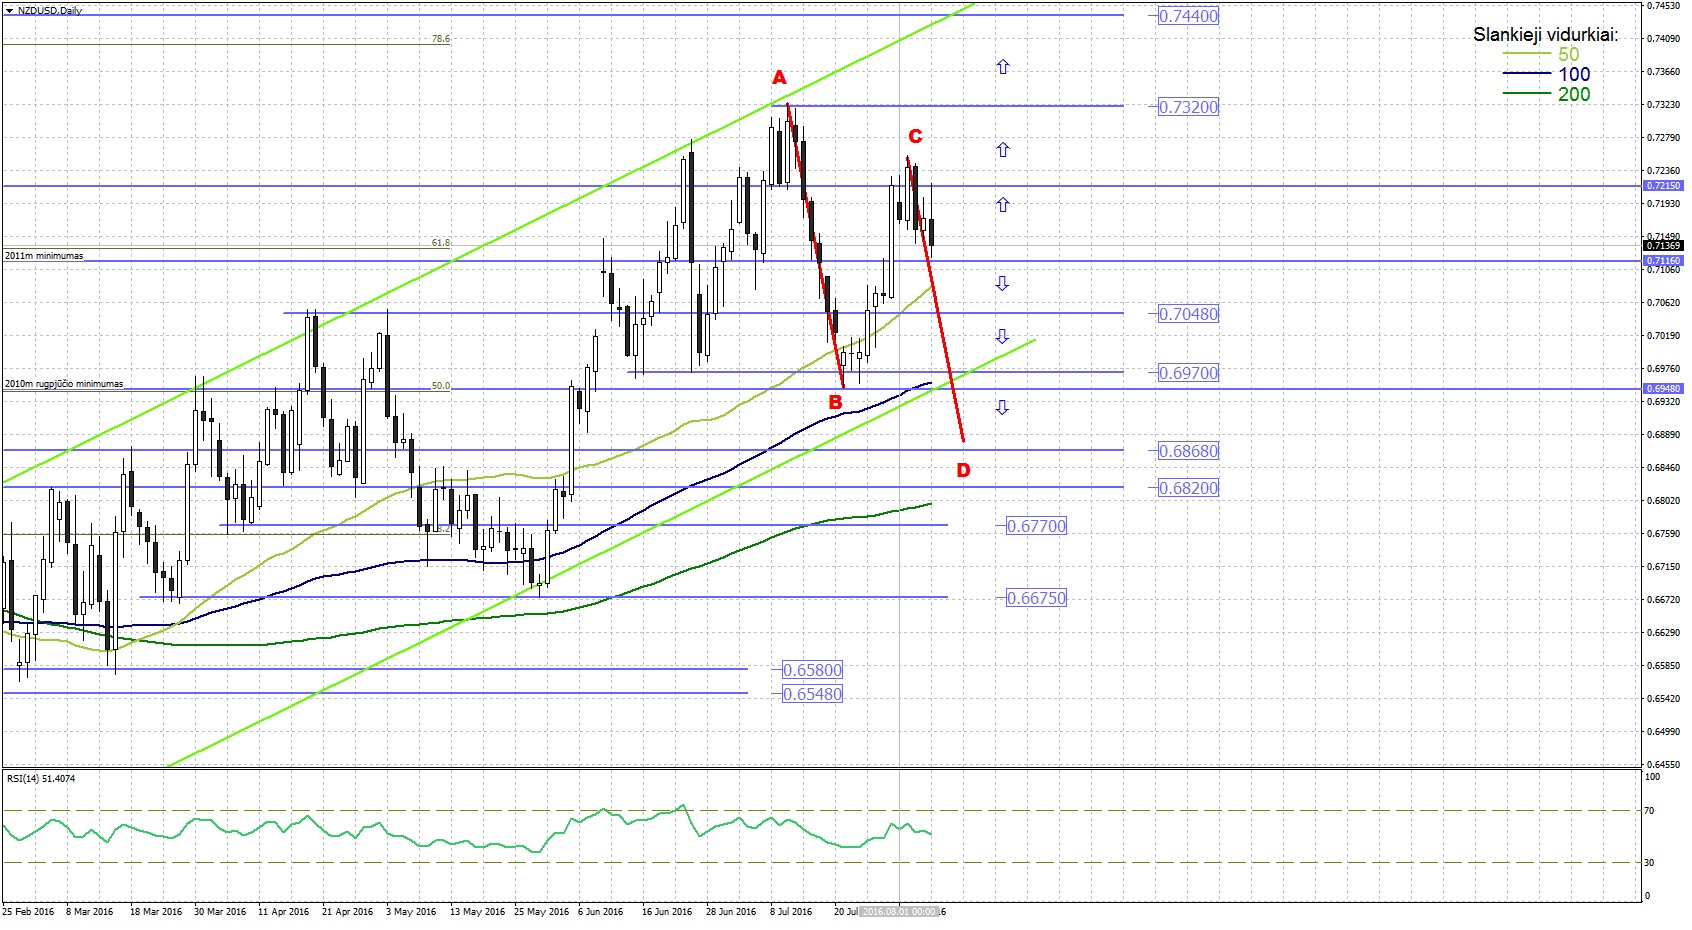Click the RSI scale value 70
The image size is (1692, 930).
point(1650,811)
